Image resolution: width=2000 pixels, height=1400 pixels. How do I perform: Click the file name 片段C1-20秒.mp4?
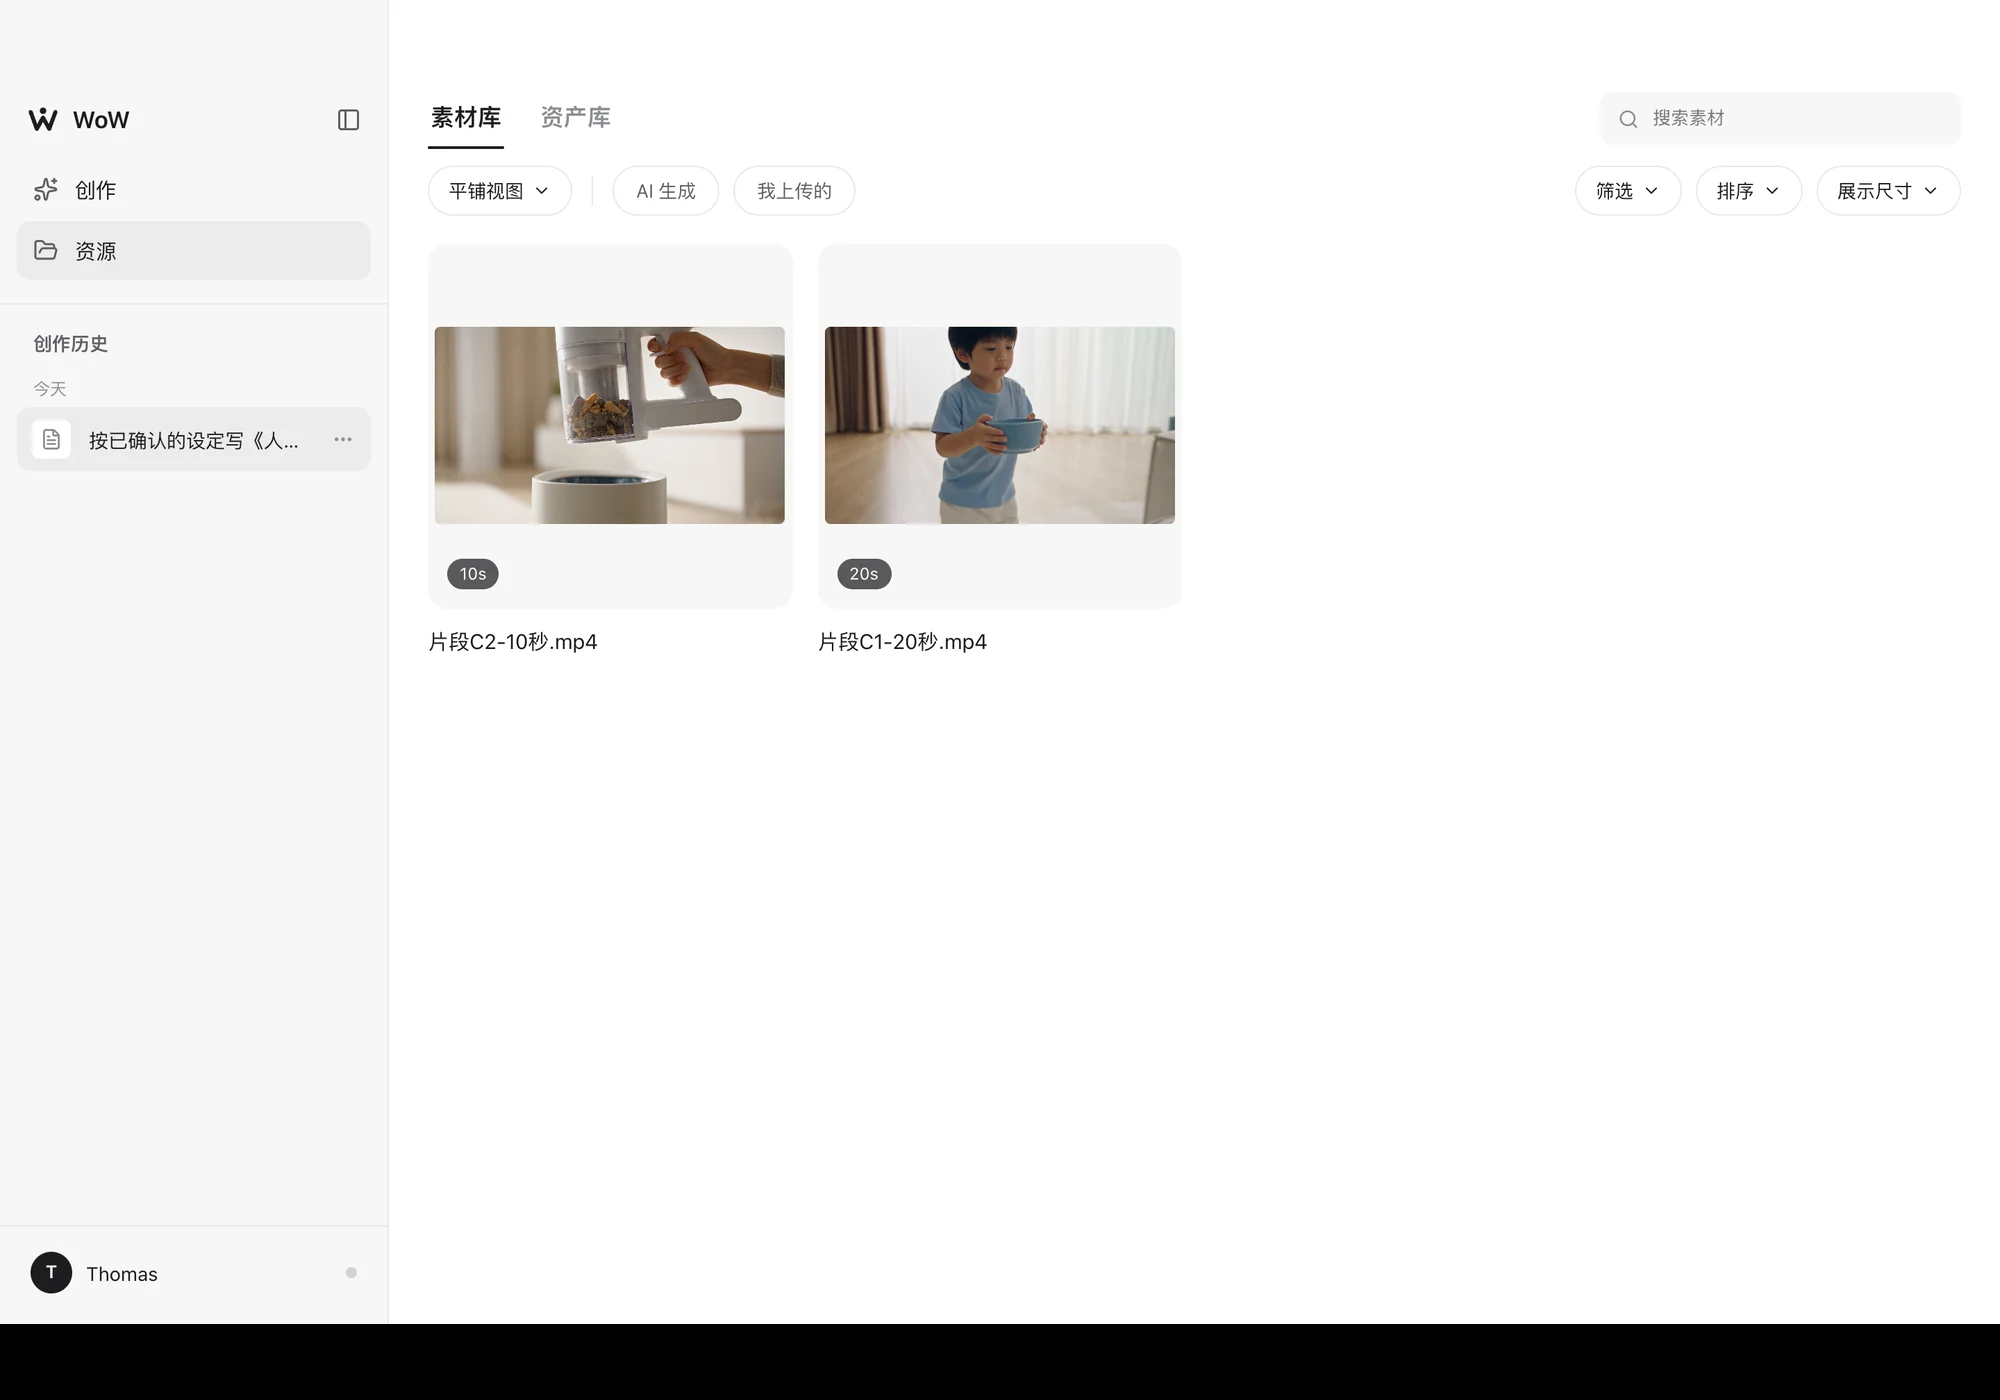pyautogui.click(x=903, y=642)
